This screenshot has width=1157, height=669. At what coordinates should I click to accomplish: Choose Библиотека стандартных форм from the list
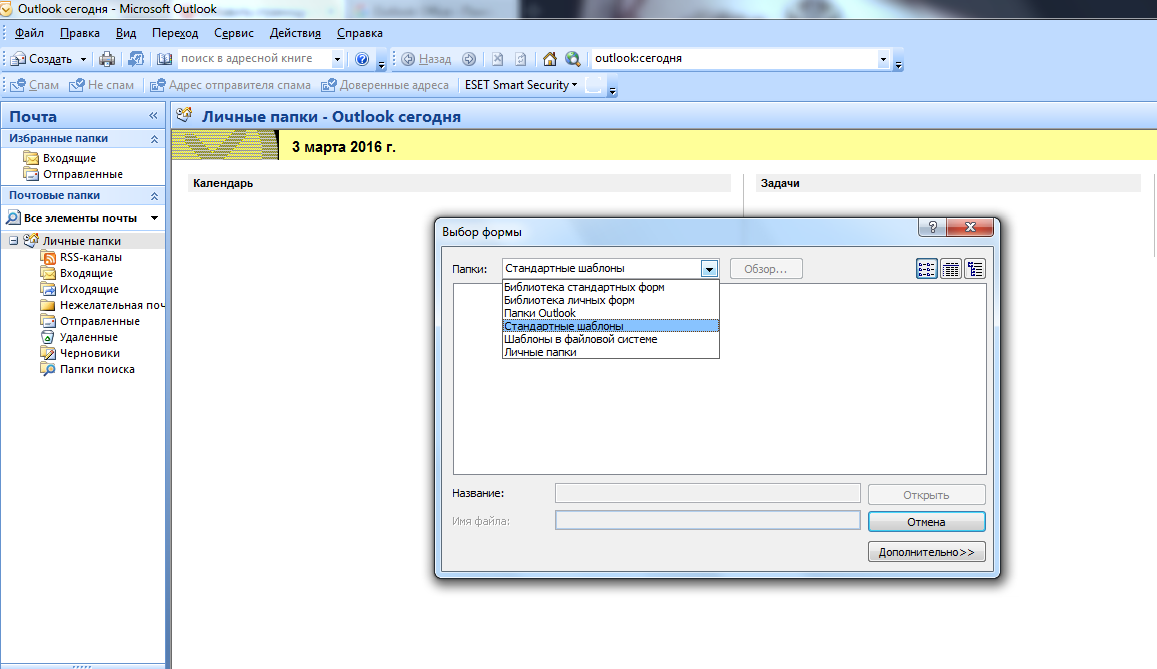pyautogui.click(x=610, y=288)
